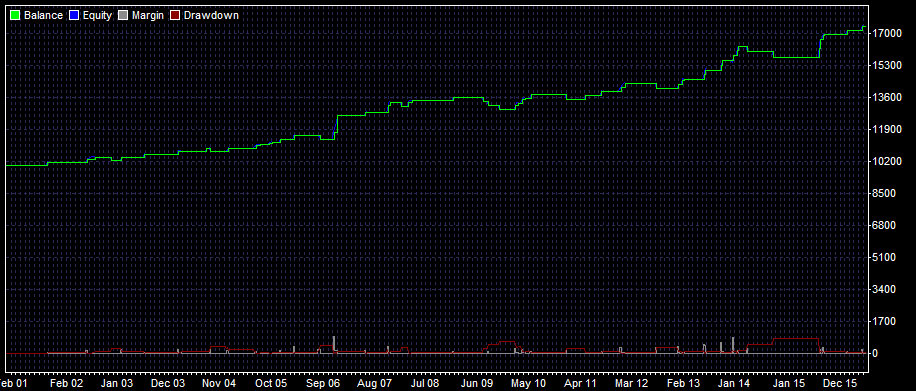Click the 17000 y-axis value
This screenshot has width=916, height=391.
[x=886, y=33]
